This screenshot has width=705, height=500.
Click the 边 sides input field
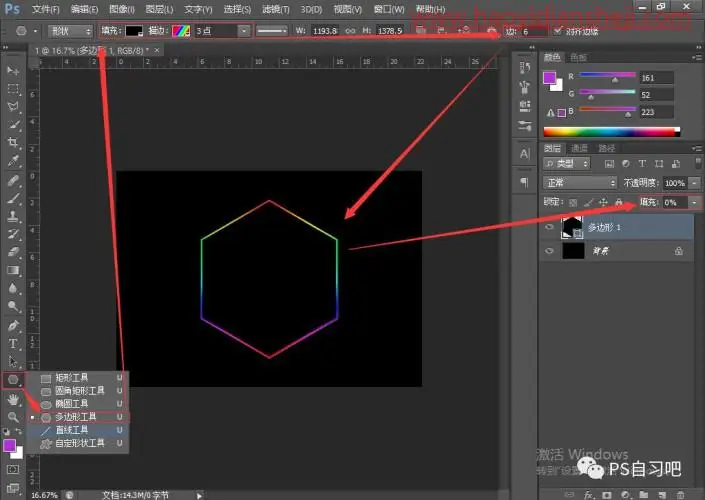coord(534,31)
